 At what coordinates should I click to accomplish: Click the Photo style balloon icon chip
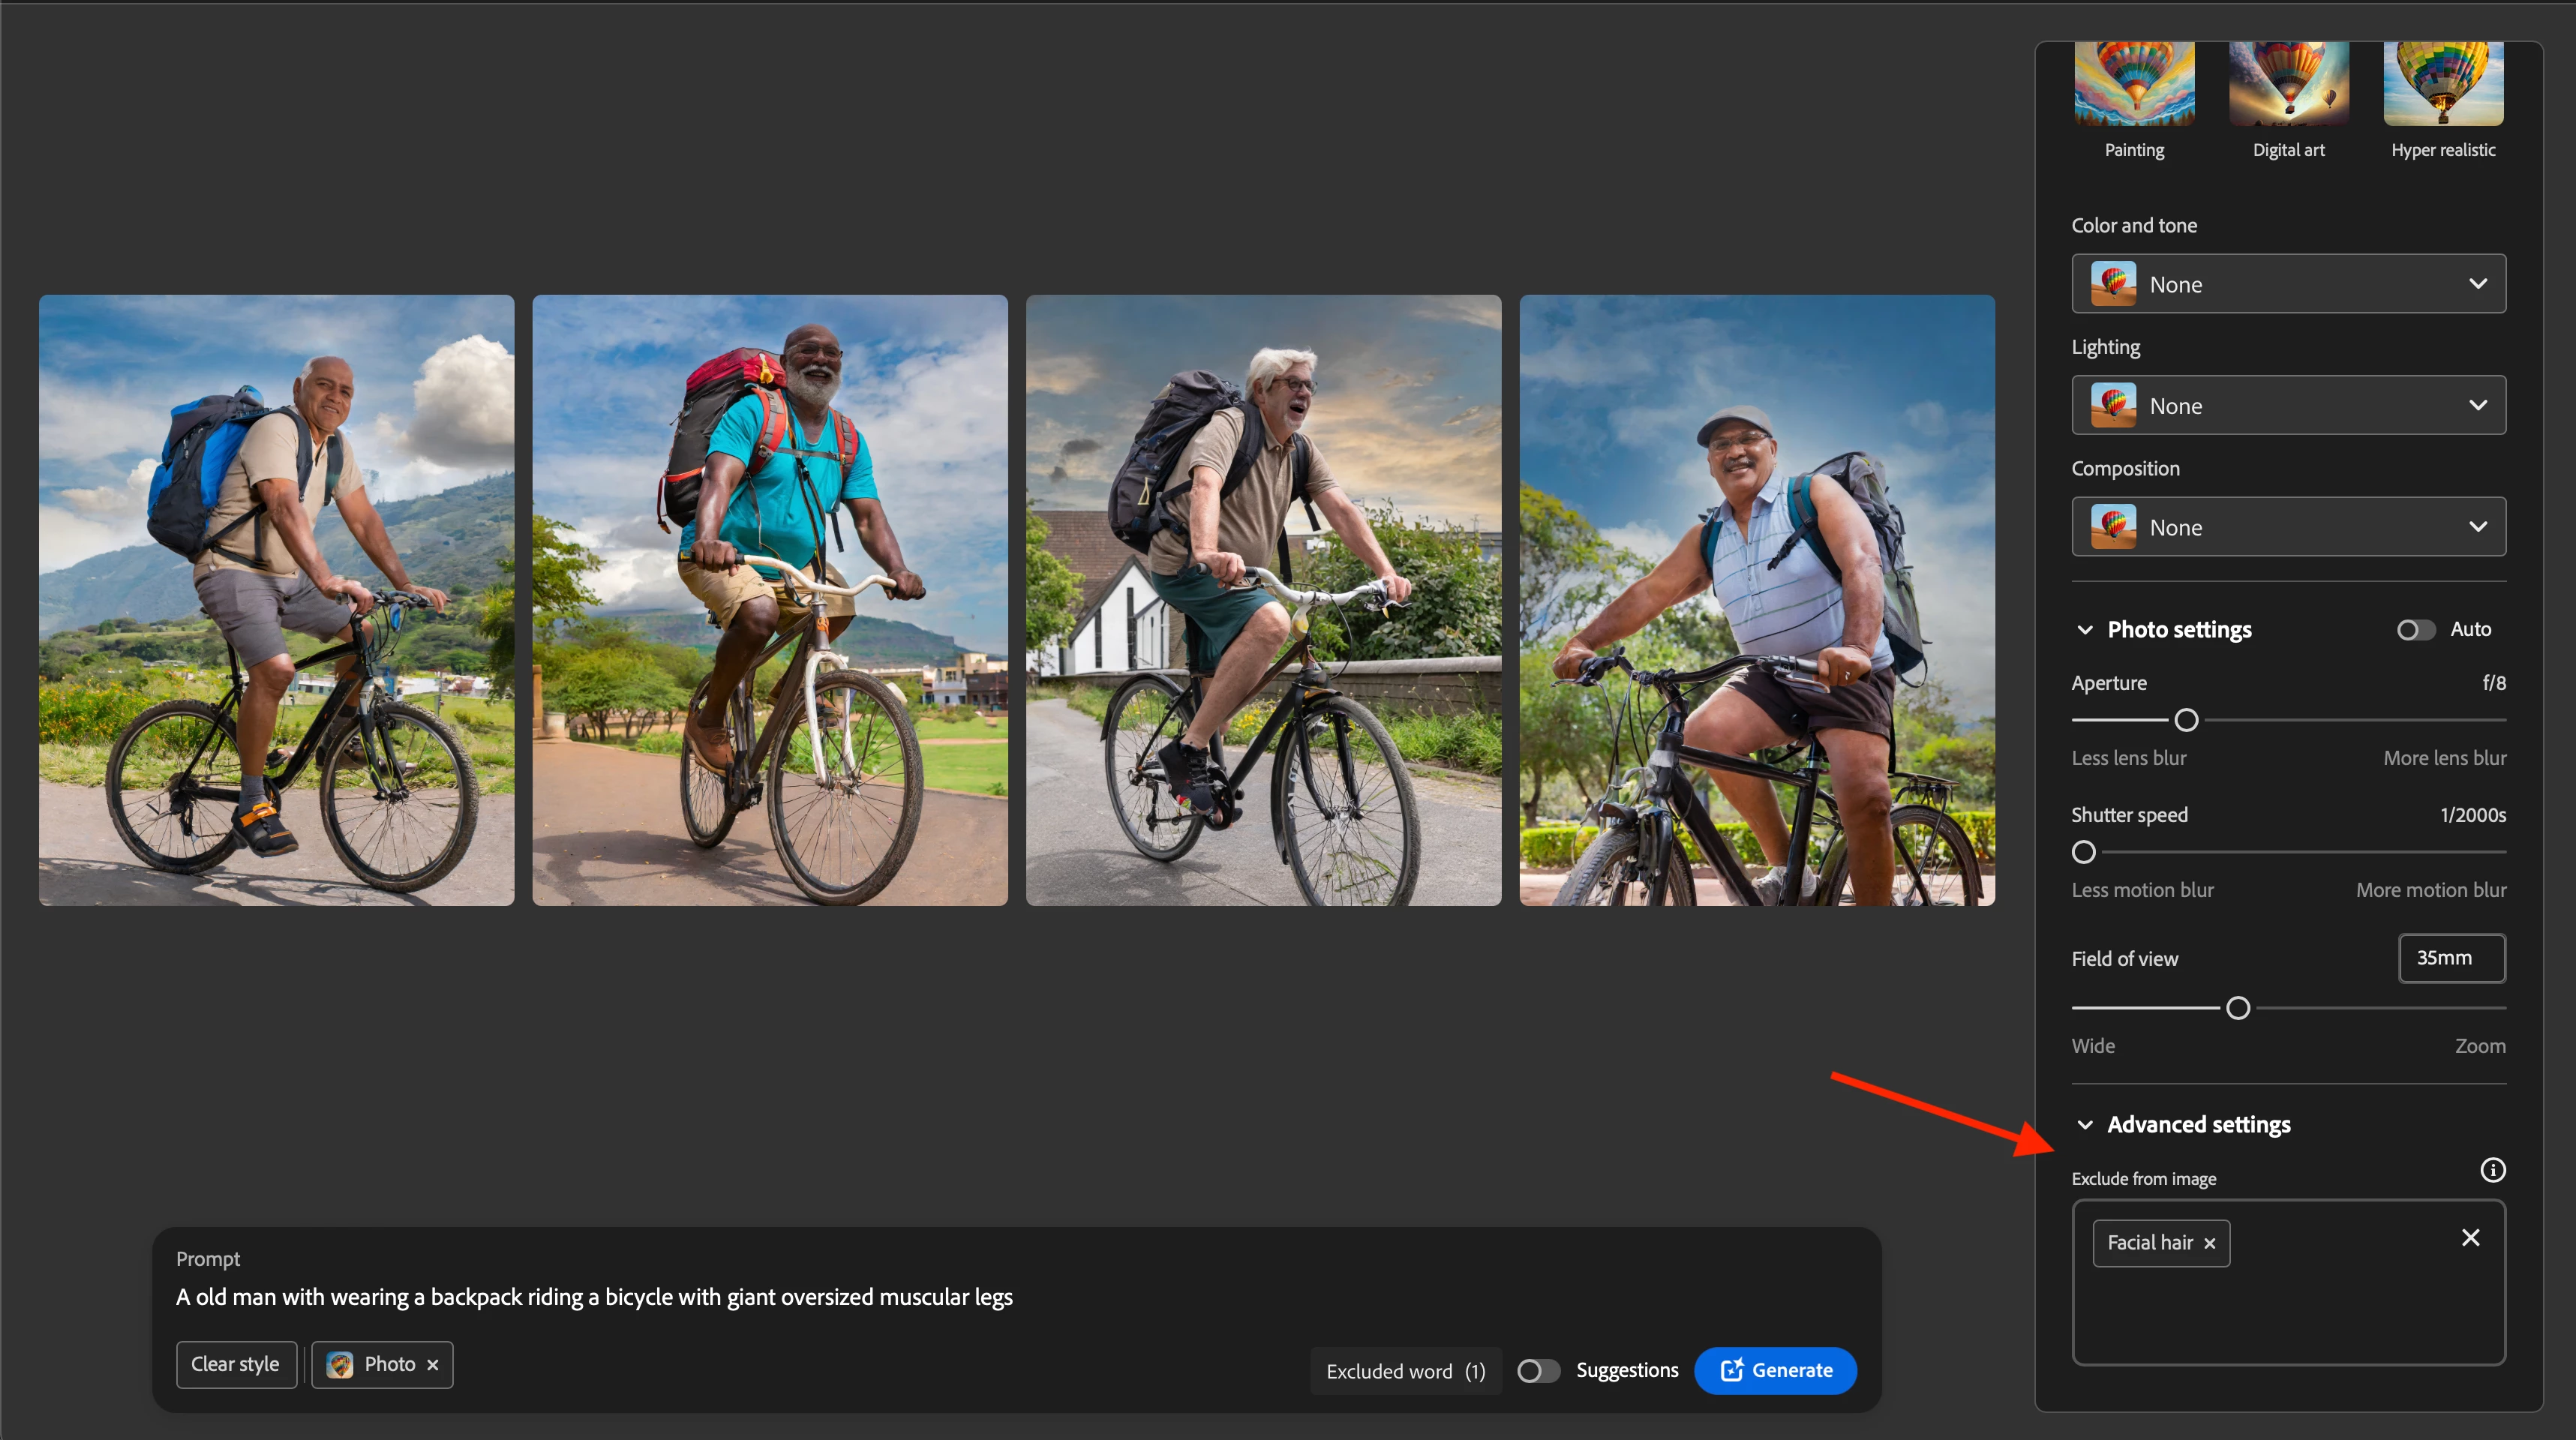[x=340, y=1365]
